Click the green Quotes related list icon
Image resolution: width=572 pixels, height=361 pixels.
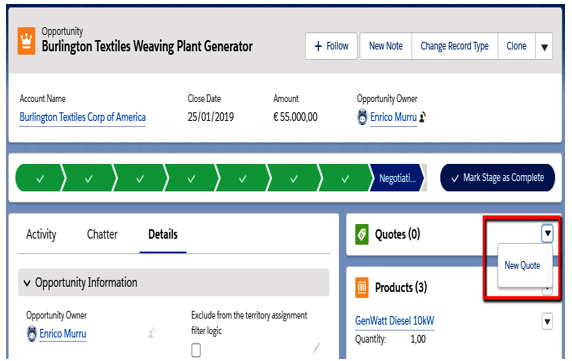[x=362, y=234]
